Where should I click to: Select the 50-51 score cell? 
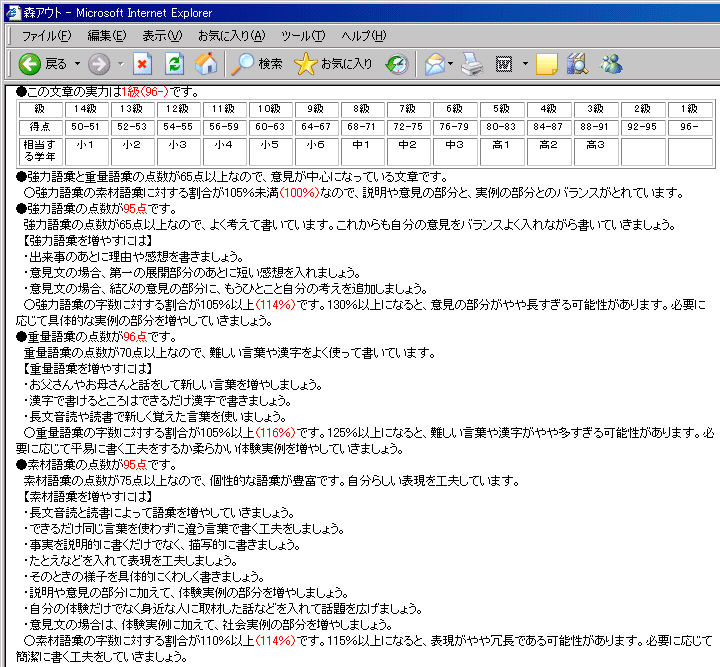point(87,127)
